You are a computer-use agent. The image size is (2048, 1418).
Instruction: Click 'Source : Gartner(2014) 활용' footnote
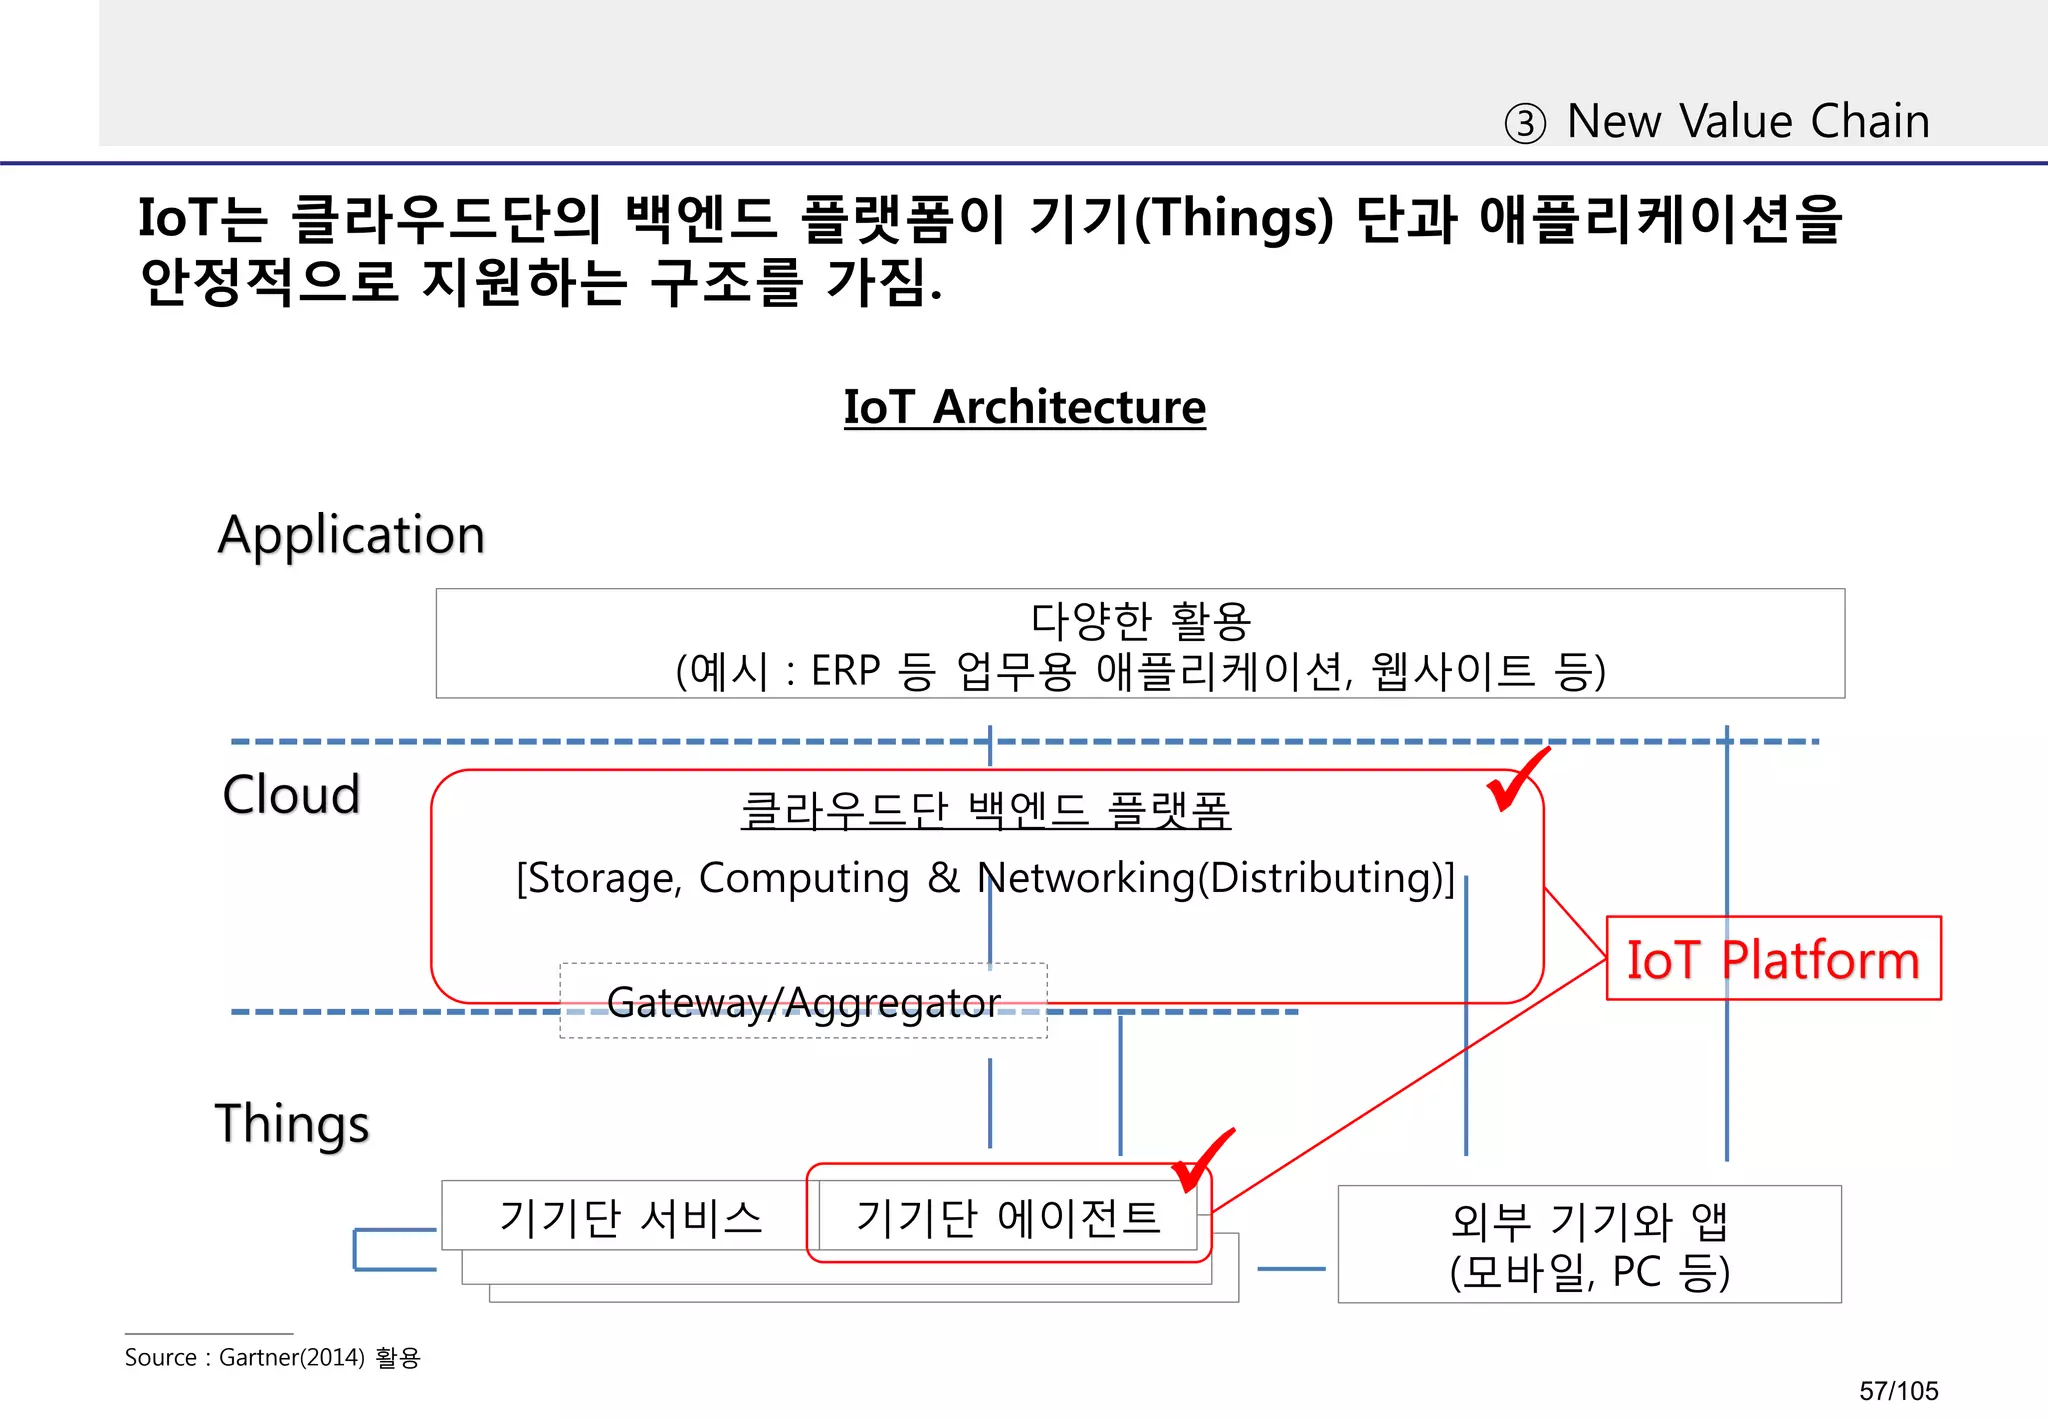[x=273, y=1357]
